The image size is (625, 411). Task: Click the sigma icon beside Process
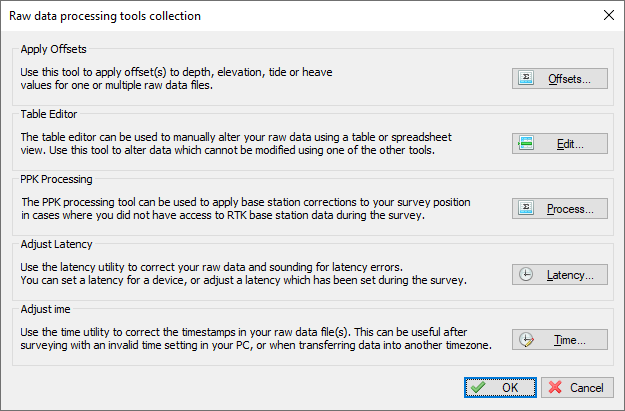526,208
